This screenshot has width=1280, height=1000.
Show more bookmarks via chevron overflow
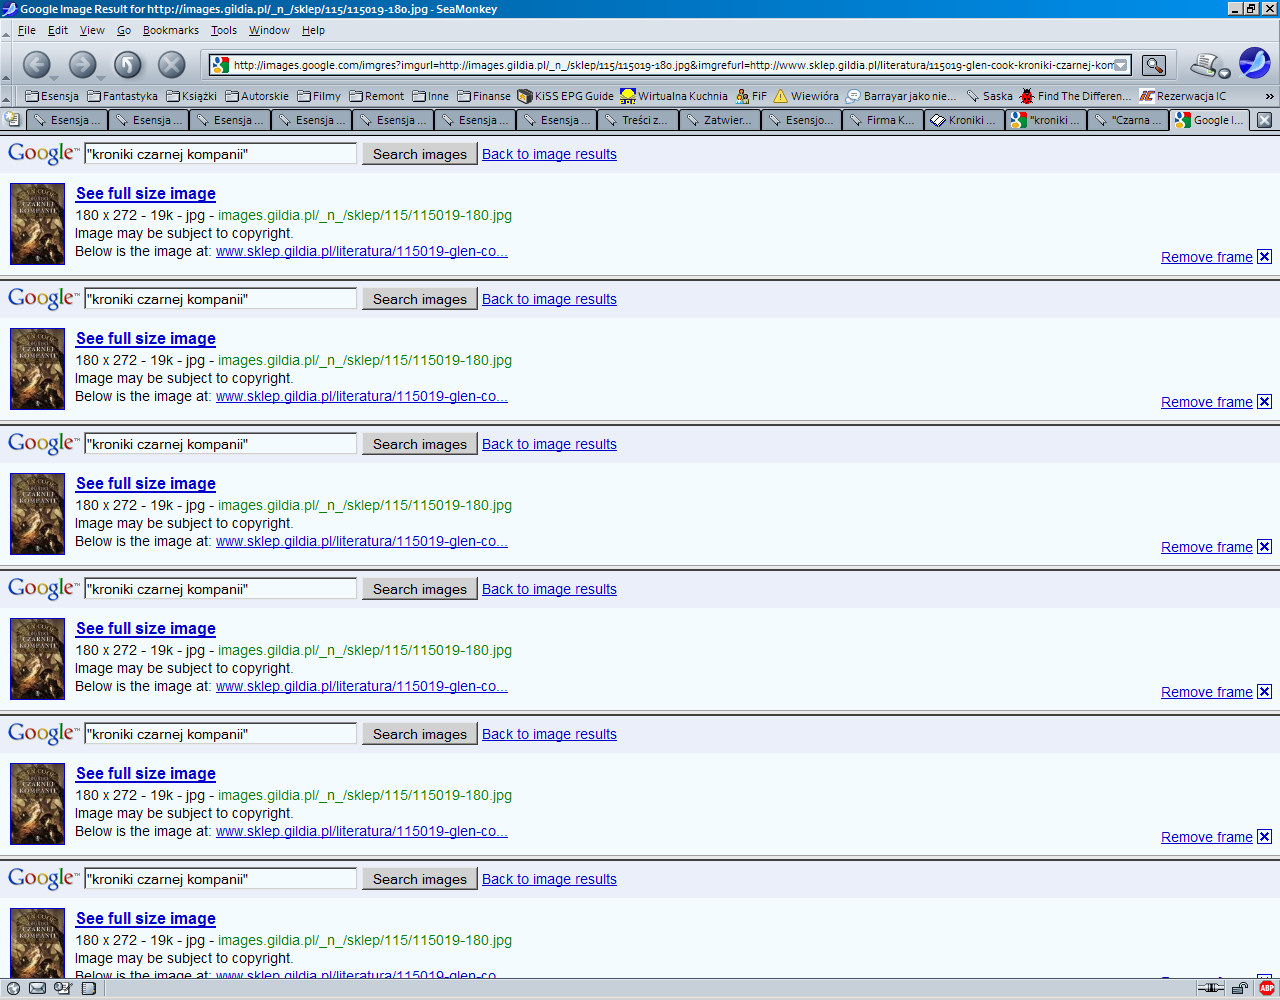click(1270, 96)
